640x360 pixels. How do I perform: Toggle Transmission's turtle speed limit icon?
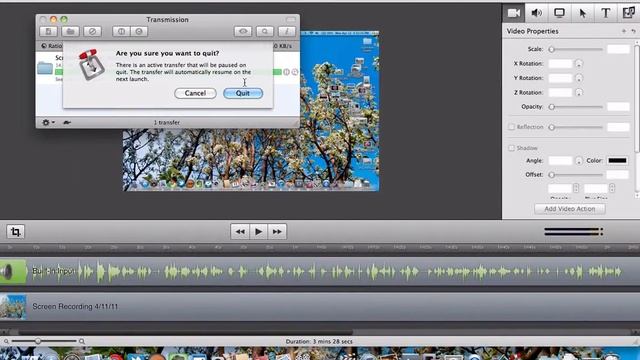click(x=67, y=122)
